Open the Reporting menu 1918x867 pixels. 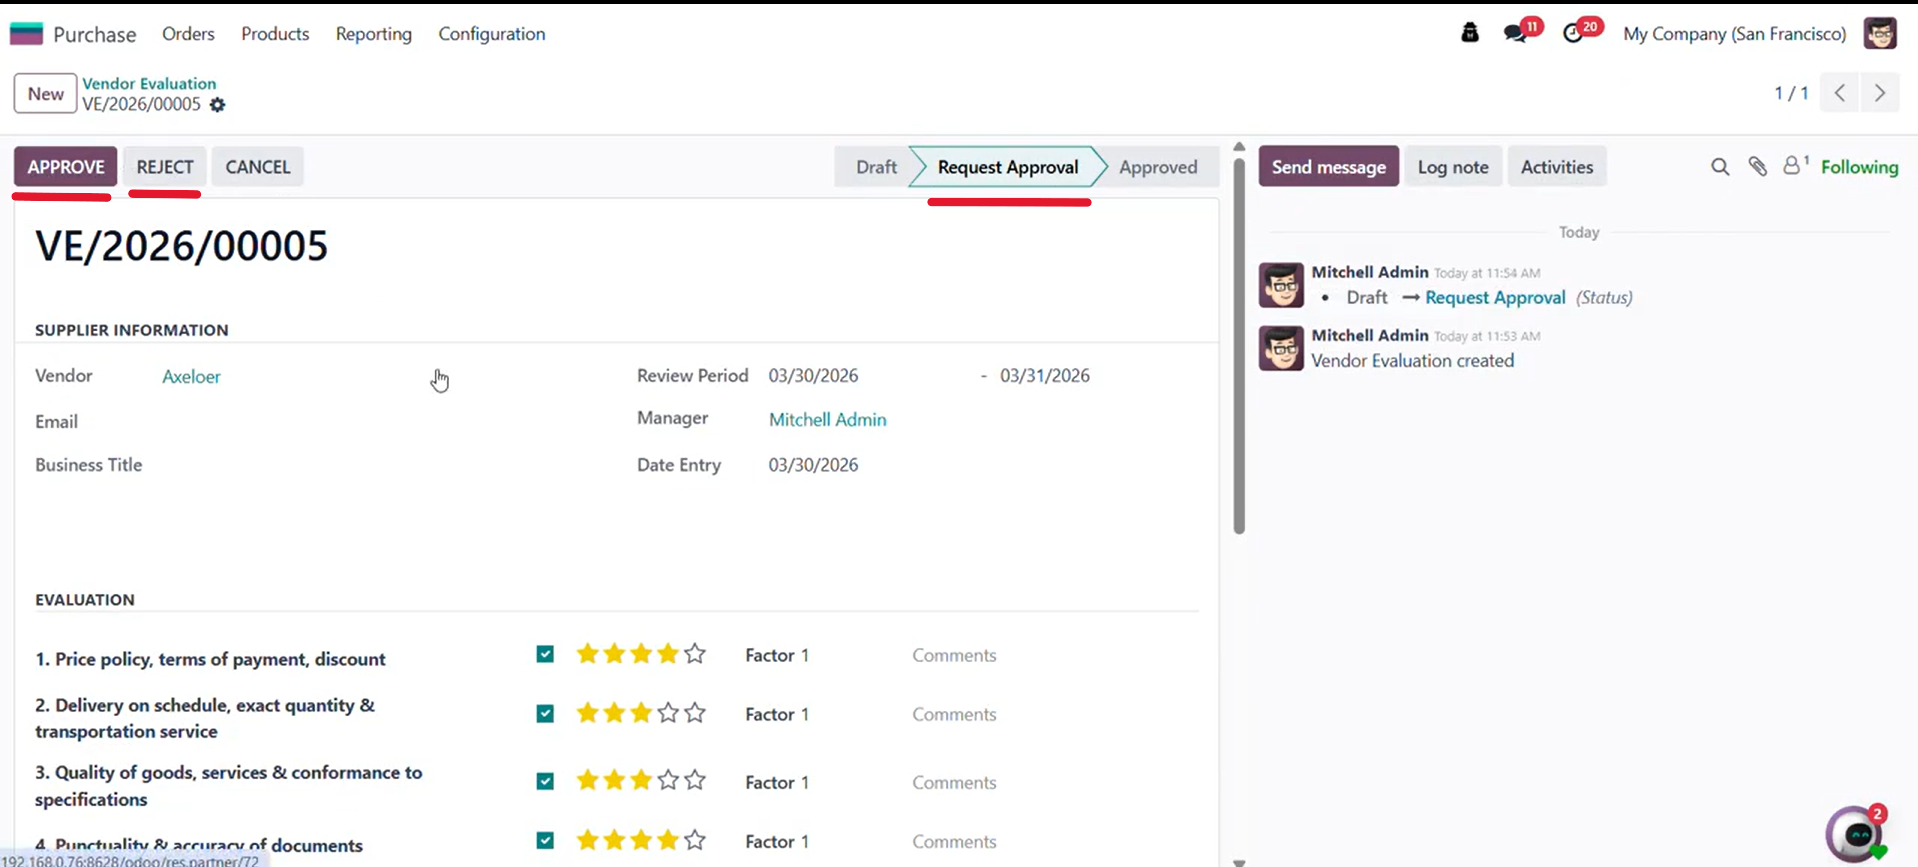pos(374,34)
